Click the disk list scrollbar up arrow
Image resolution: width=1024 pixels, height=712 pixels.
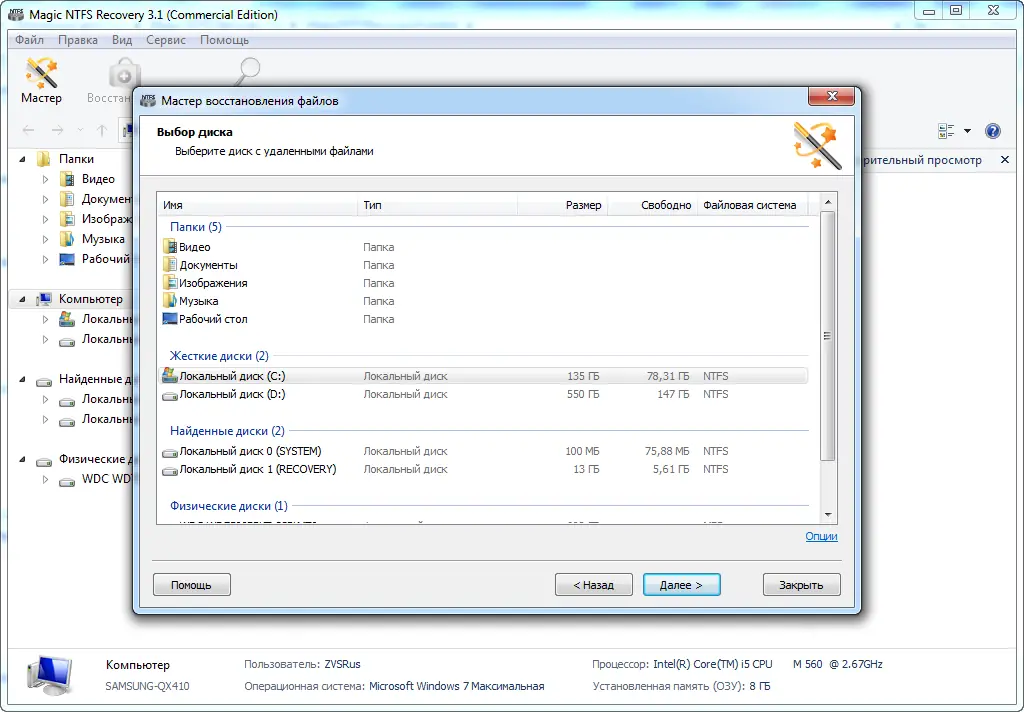(x=827, y=202)
